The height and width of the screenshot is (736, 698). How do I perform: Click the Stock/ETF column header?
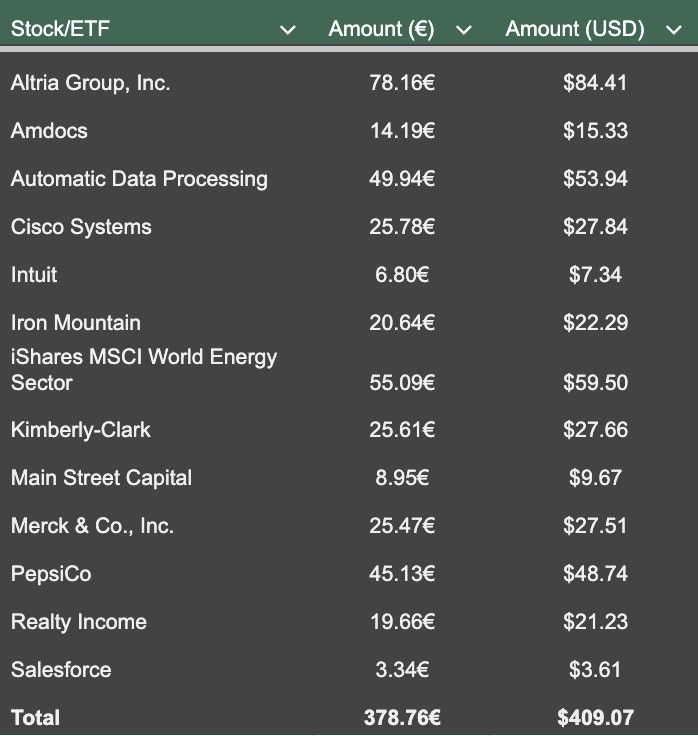tap(60, 30)
